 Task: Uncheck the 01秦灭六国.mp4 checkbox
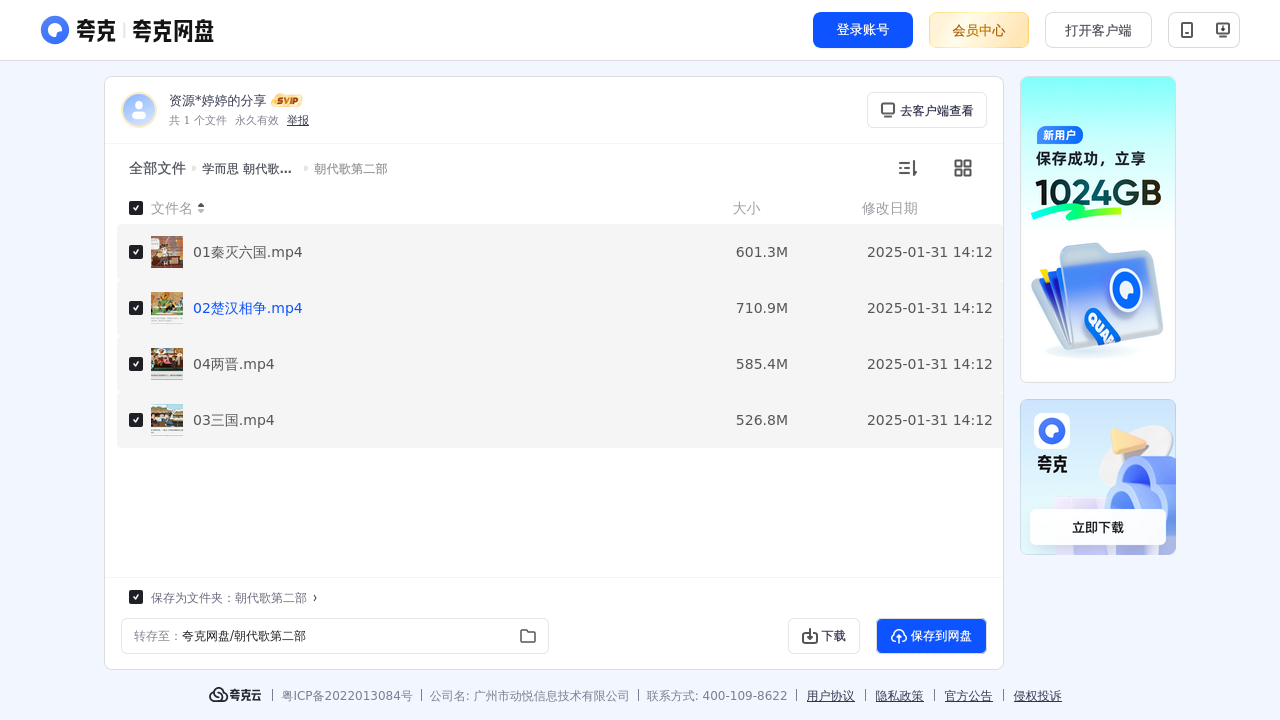136,252
